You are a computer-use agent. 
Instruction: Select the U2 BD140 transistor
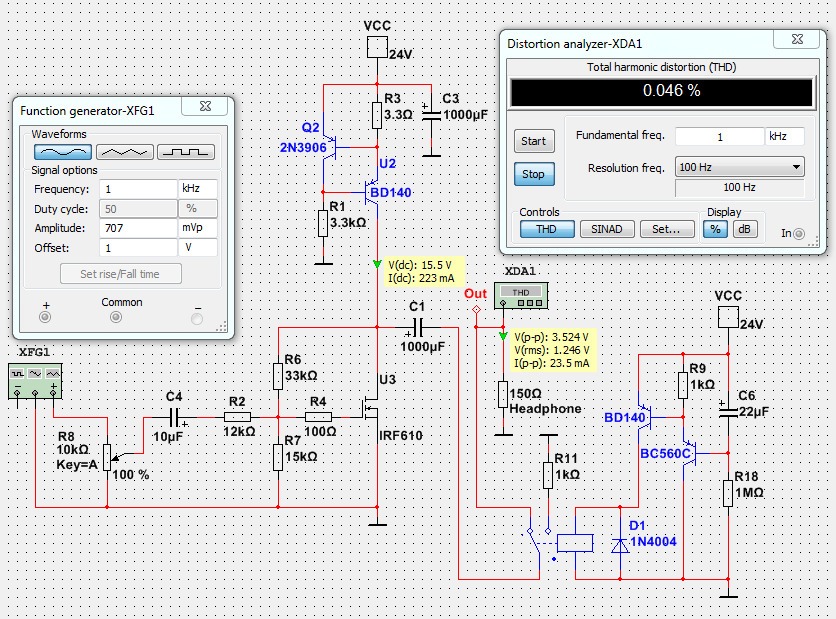click(372, 192)
